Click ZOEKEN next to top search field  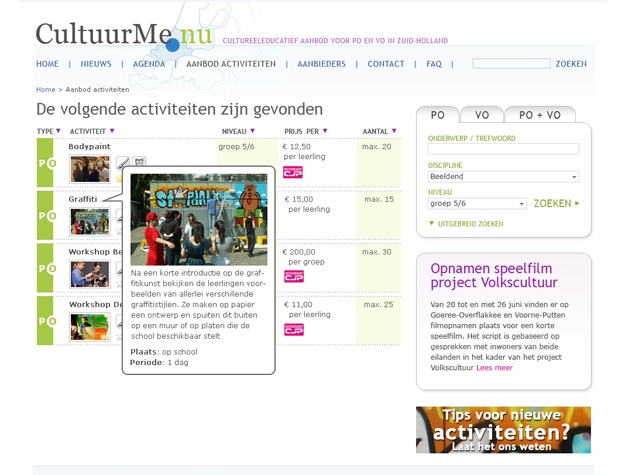tap(571, 64)
